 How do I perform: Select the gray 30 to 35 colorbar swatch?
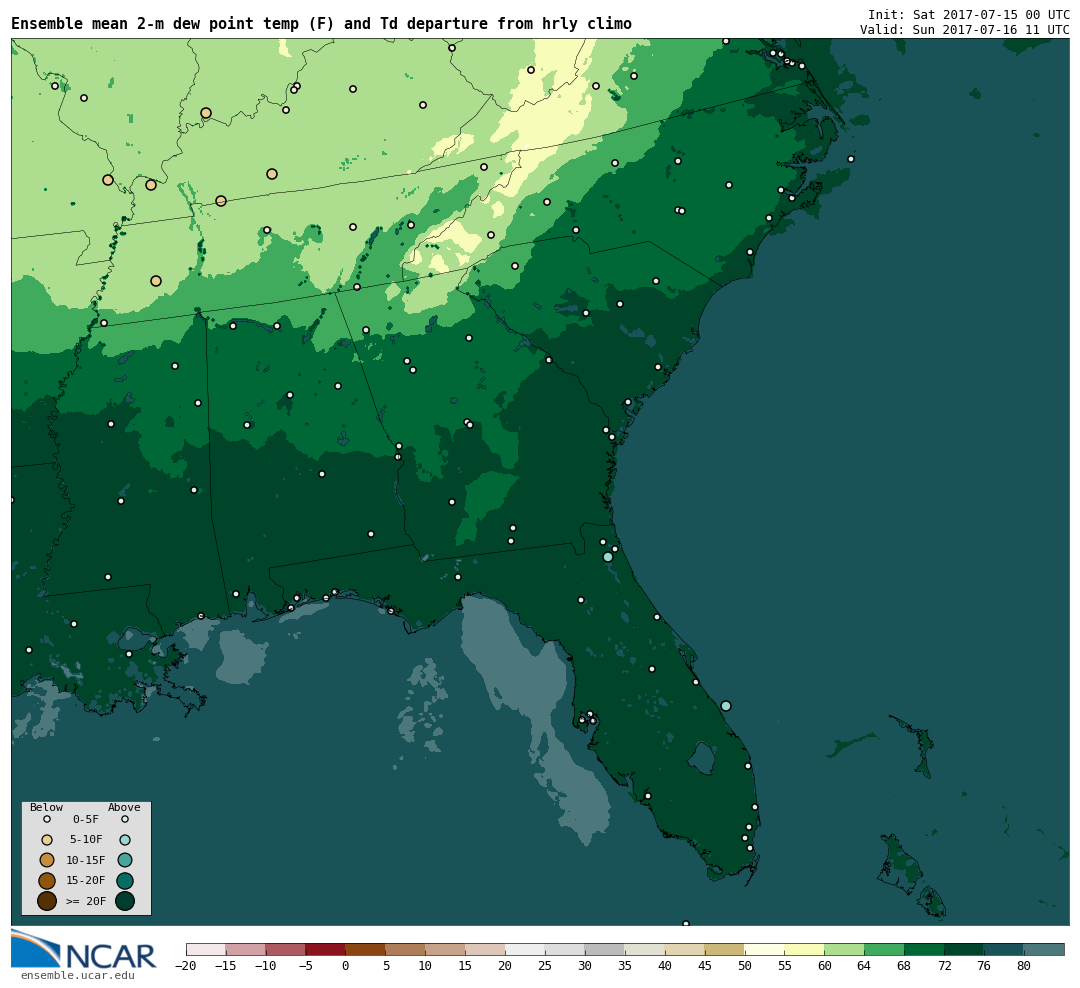coord(605,949)
